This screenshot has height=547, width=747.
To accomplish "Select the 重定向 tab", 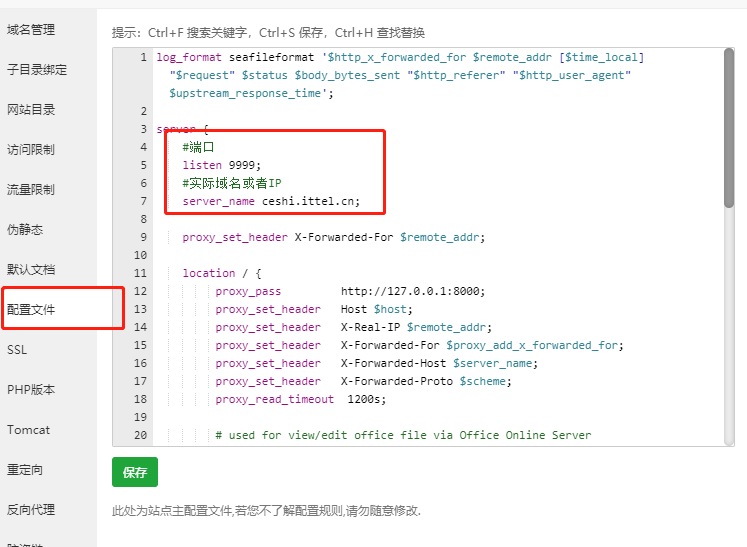I will (x=25, y=470).
